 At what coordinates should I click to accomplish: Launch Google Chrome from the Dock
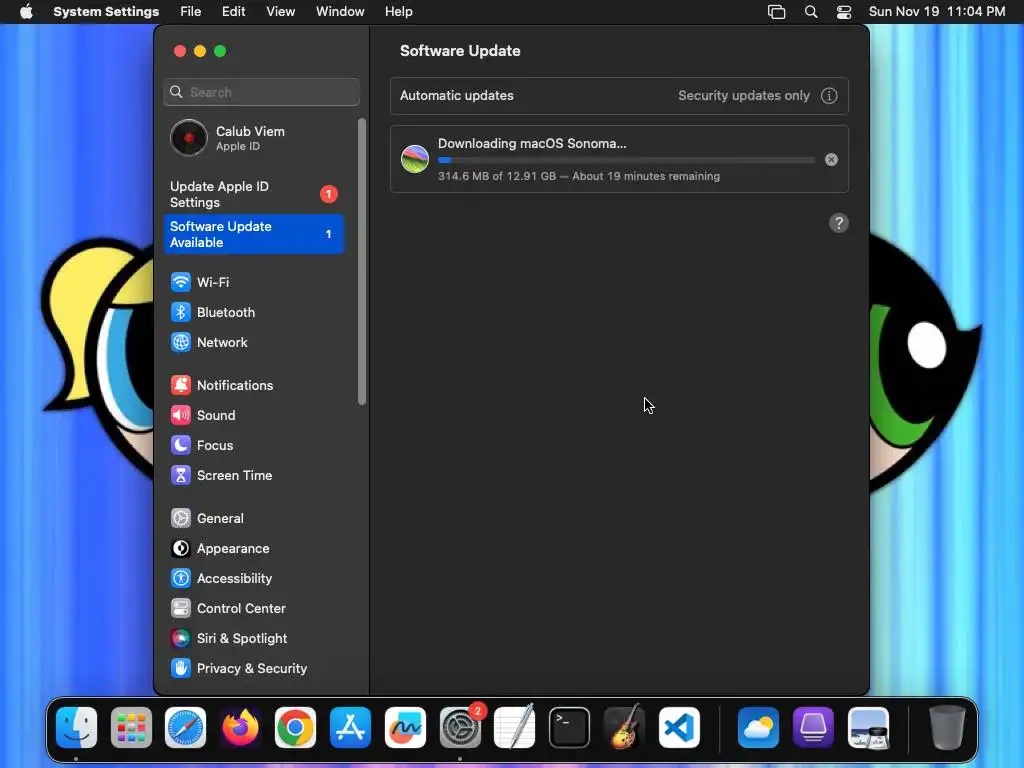click(295, 728)
